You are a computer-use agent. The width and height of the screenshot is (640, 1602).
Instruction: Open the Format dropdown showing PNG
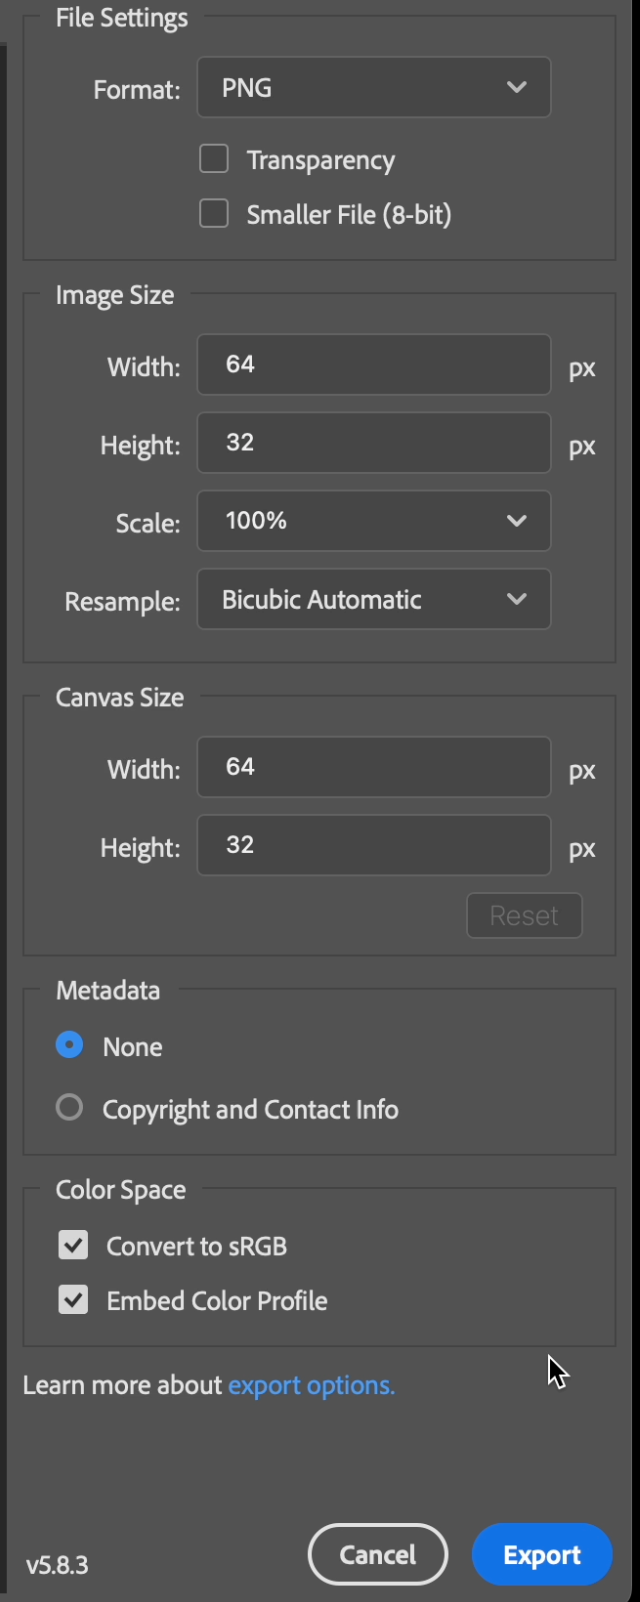tap(373, 87)
